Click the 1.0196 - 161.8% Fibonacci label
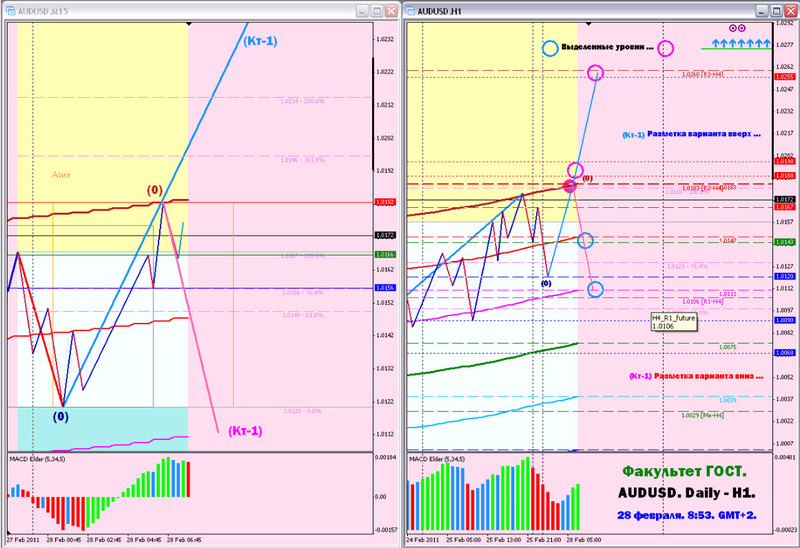 pyautogui.click(x=302, y=160)
